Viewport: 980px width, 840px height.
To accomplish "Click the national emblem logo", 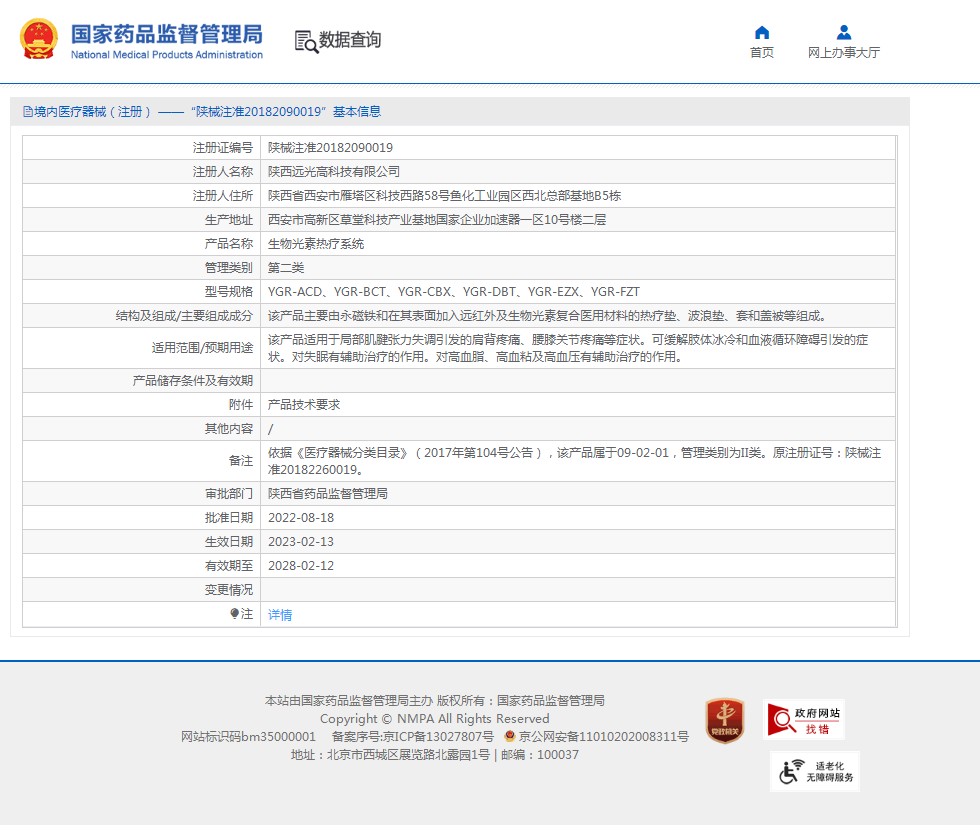I will pyautogui.click(x=39, y=39).
